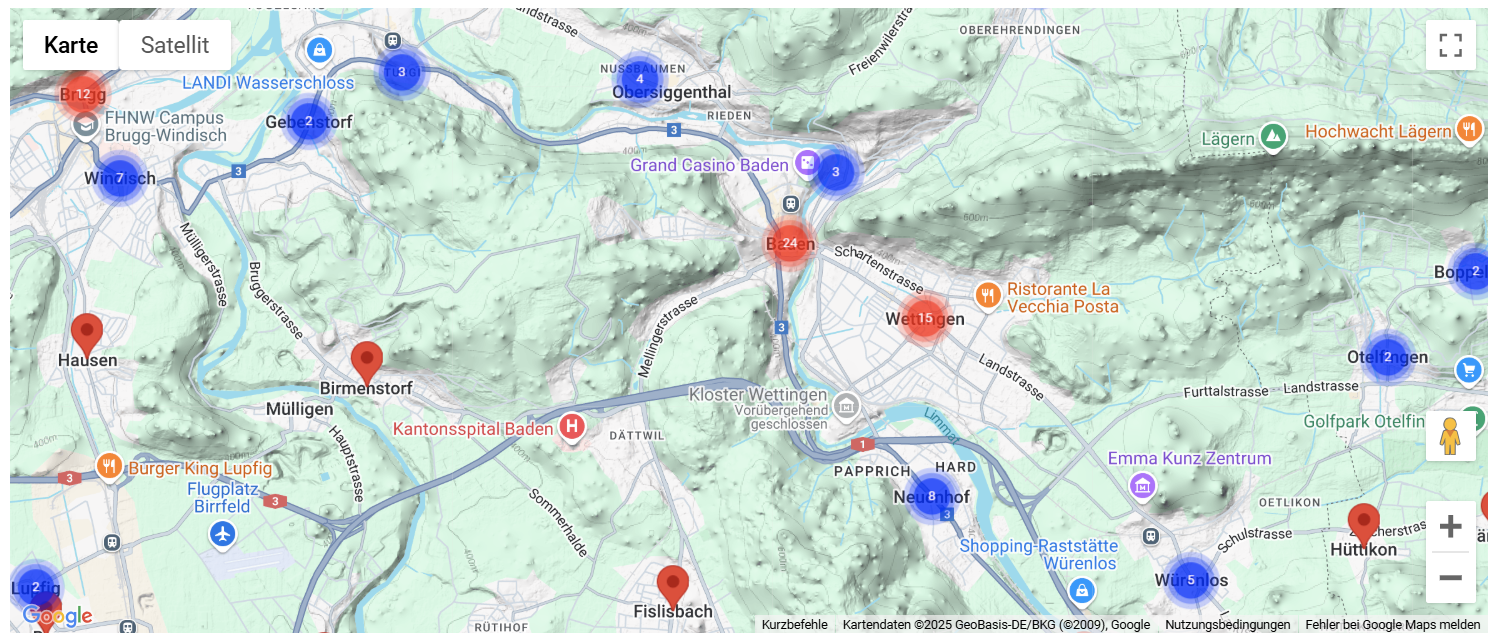Click the Mülligen town label
The width and height of the screenshot is (1499, 643).
point(300,409)
